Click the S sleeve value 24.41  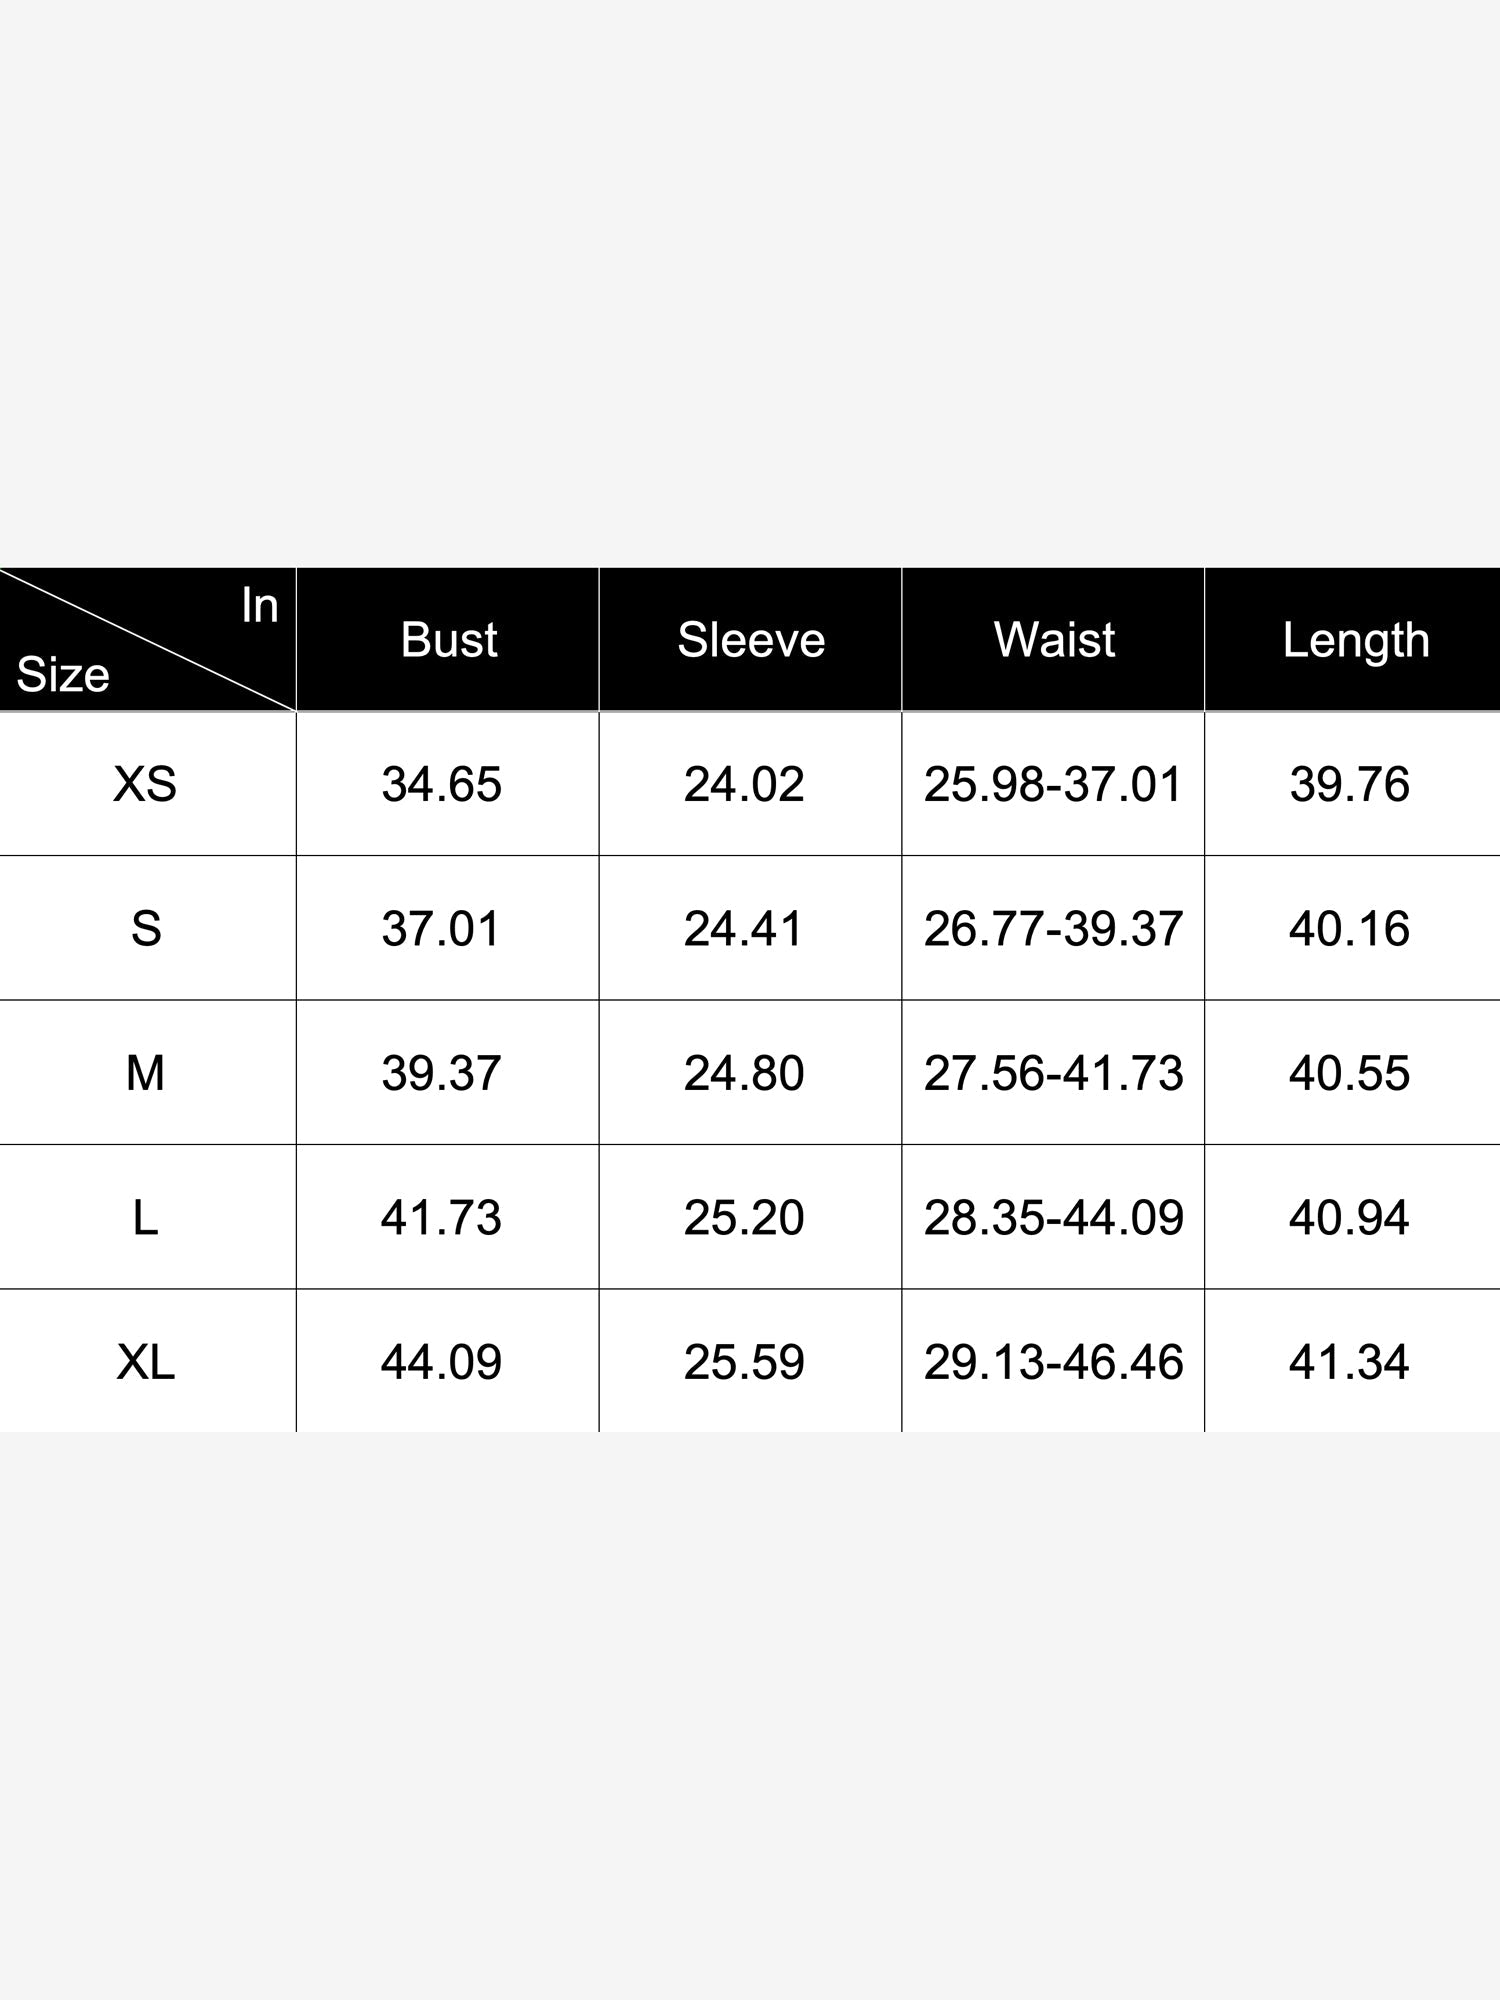[x=743, y=929]
